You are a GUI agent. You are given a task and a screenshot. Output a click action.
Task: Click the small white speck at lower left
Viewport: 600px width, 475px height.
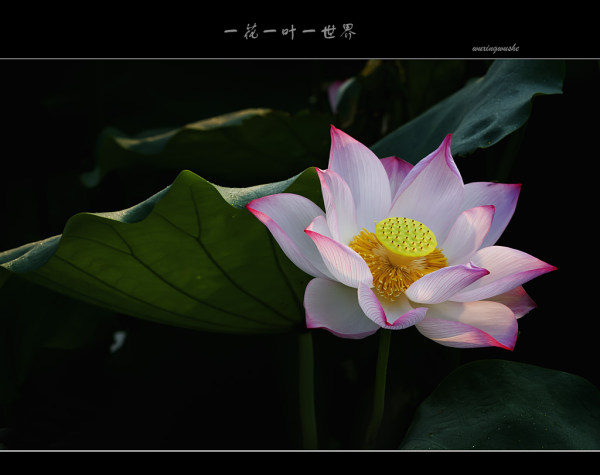tap(118, 341)
